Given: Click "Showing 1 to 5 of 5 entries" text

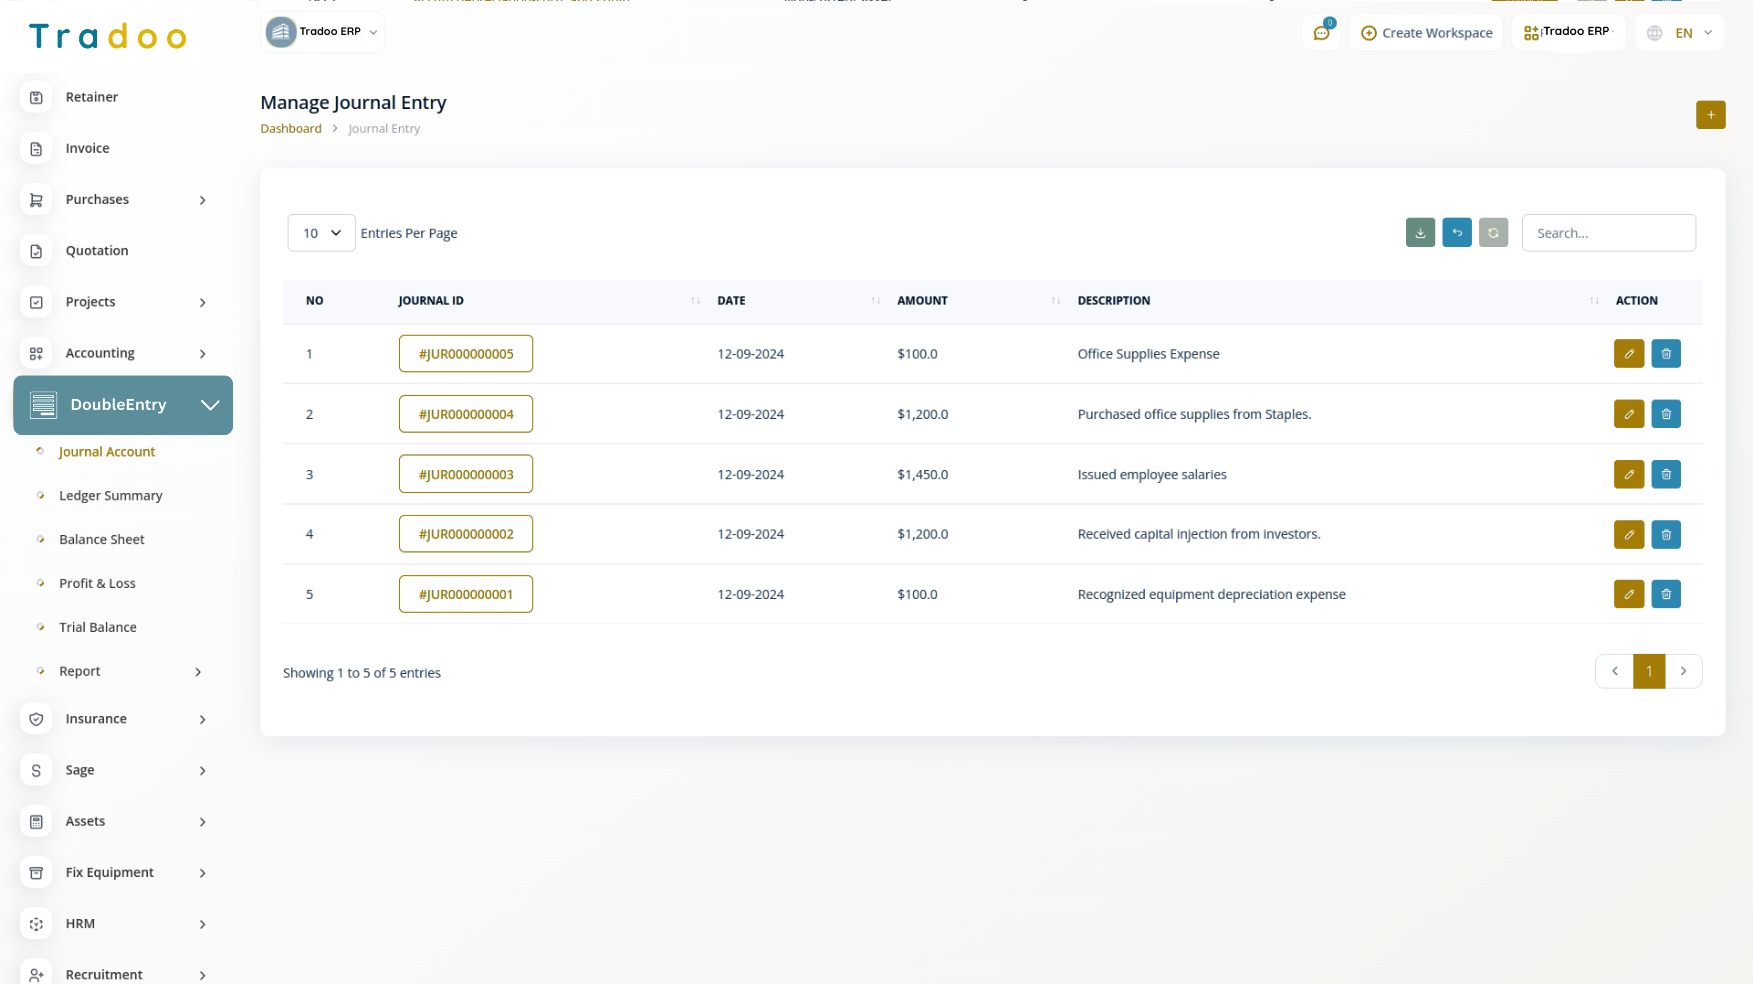Looking at the screenshot, I should point(362,673).
